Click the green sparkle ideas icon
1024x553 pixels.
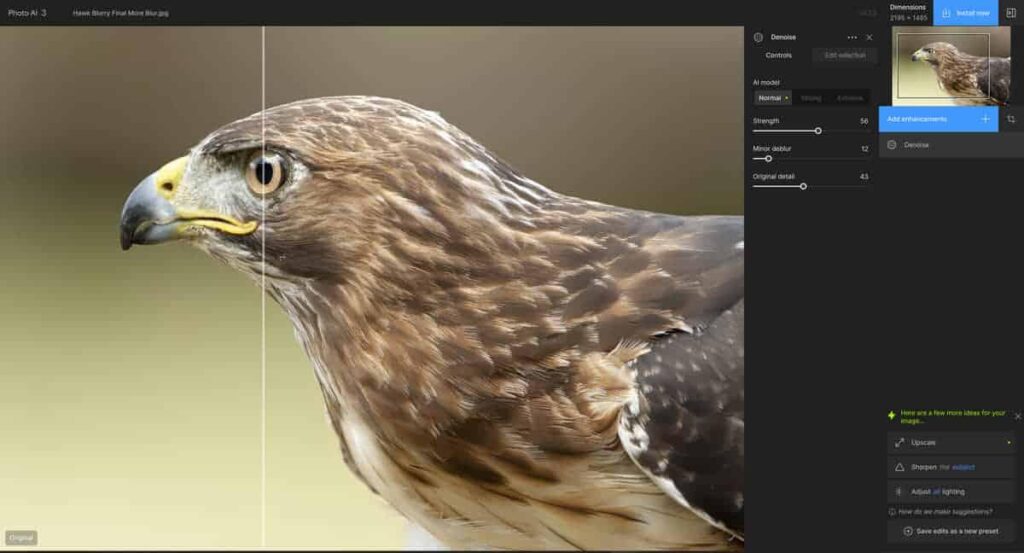tap(891, 415)
